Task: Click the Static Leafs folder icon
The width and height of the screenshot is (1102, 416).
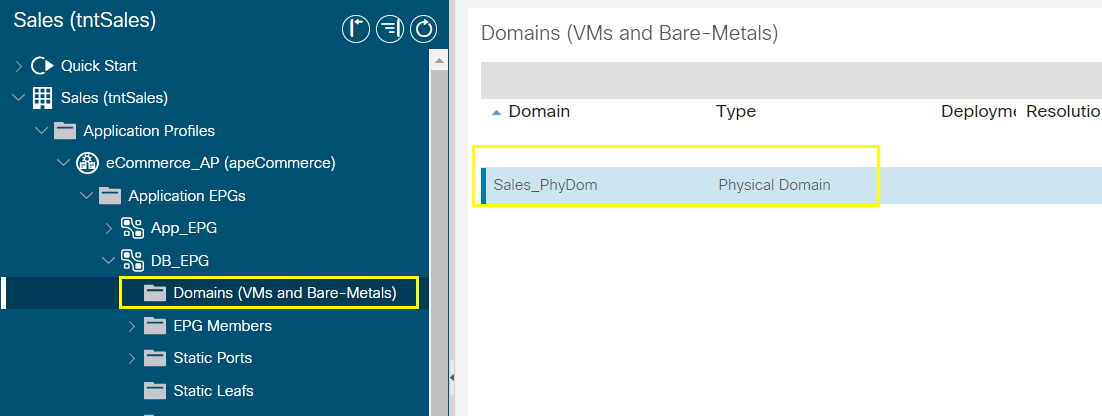Action: point(155,391)
